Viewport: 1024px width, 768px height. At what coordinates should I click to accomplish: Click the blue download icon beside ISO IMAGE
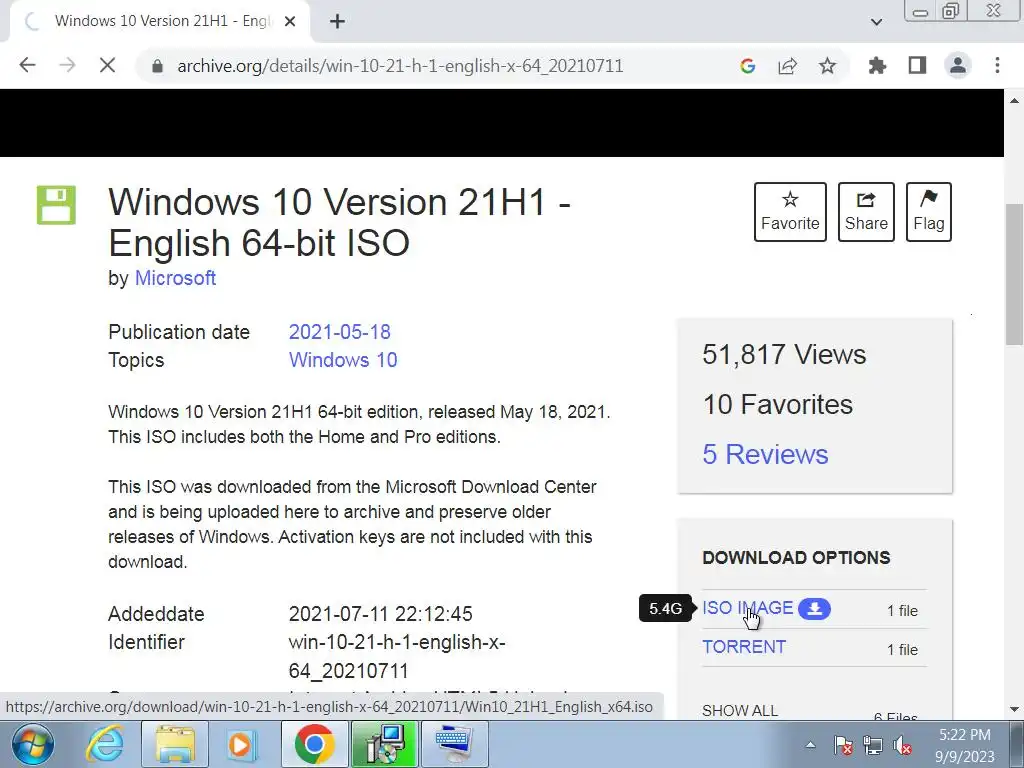[814, 609]
